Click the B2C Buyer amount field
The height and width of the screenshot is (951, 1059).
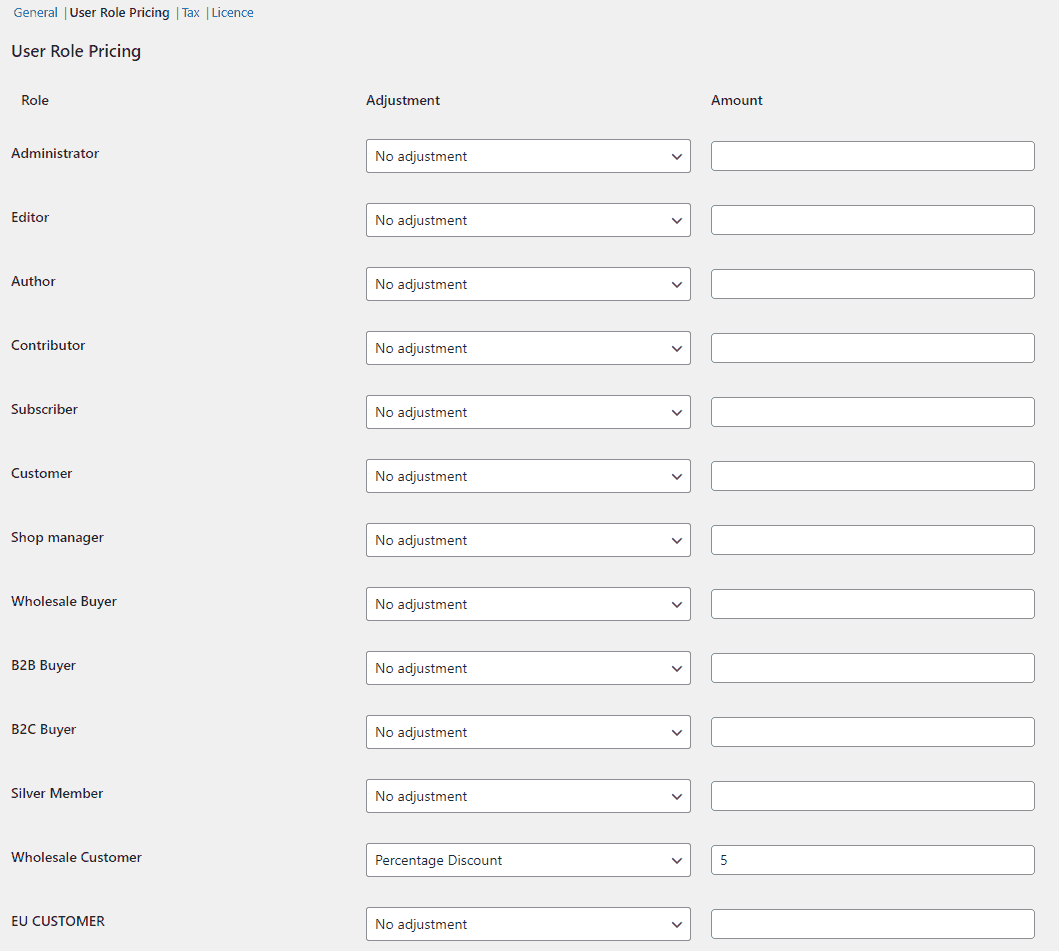(x=873, y=732)
